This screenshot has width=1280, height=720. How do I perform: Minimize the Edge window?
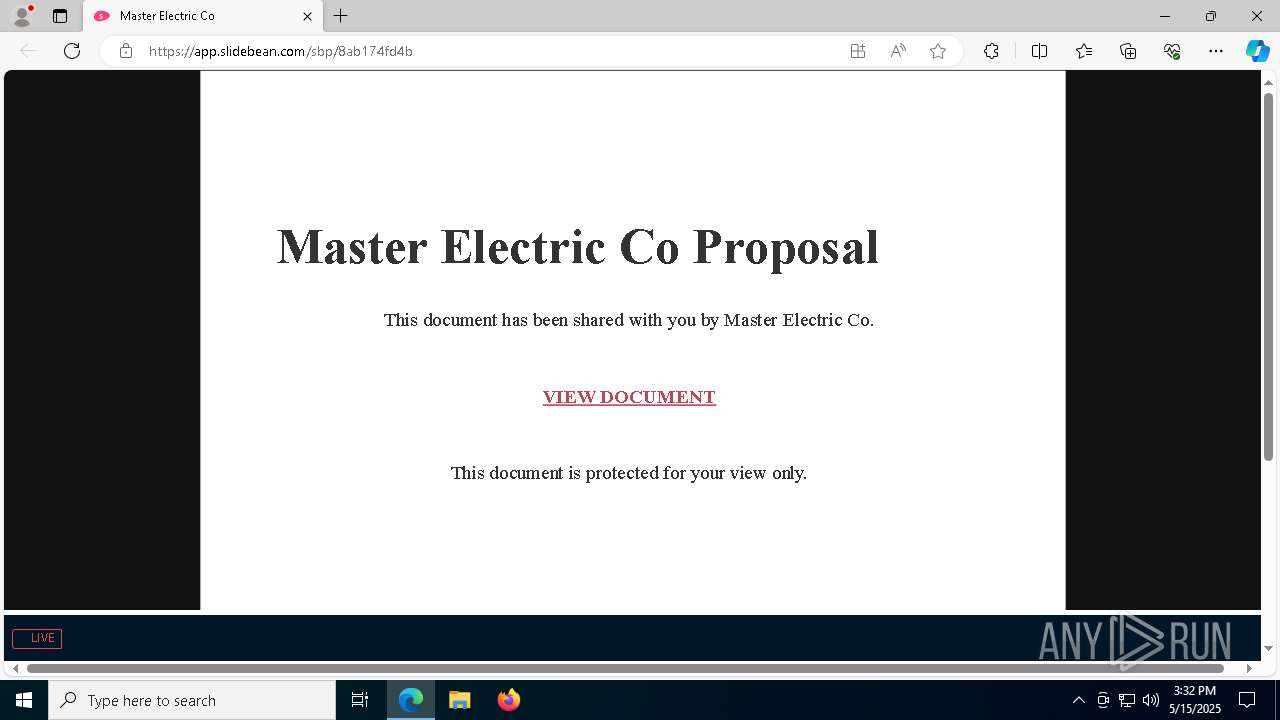pos(1165,16)
